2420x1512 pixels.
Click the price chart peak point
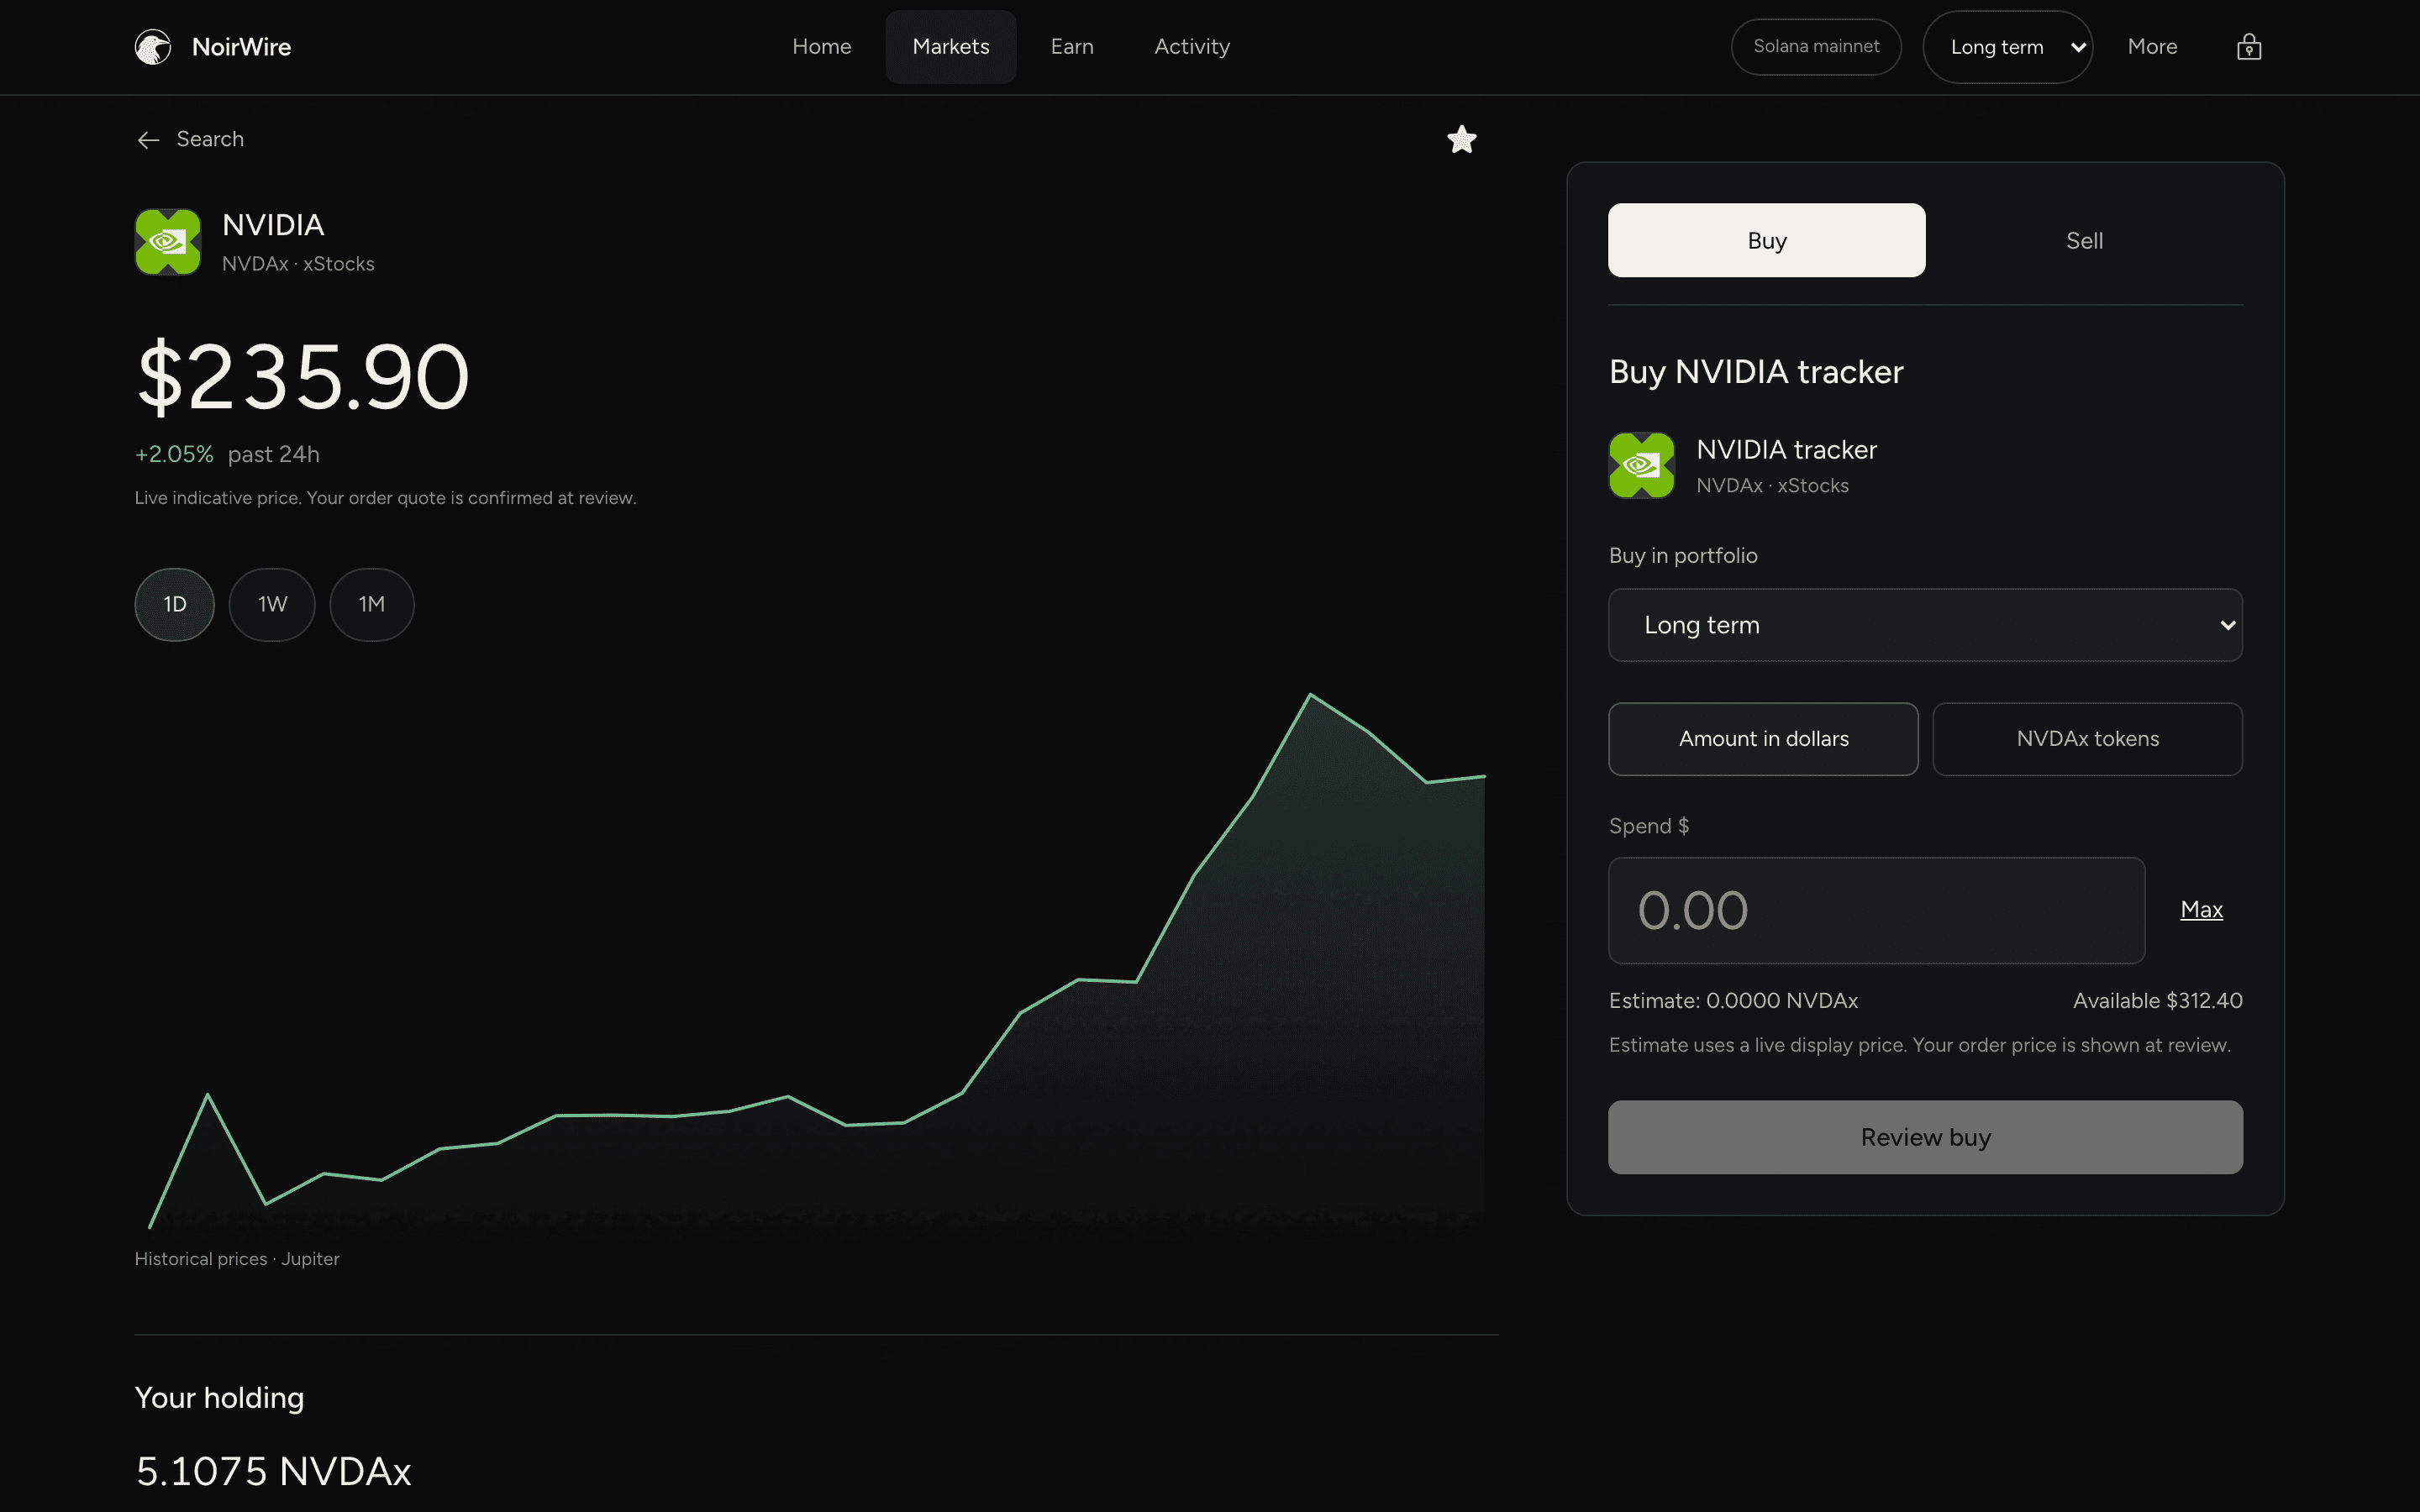(x=1310, y=694)
